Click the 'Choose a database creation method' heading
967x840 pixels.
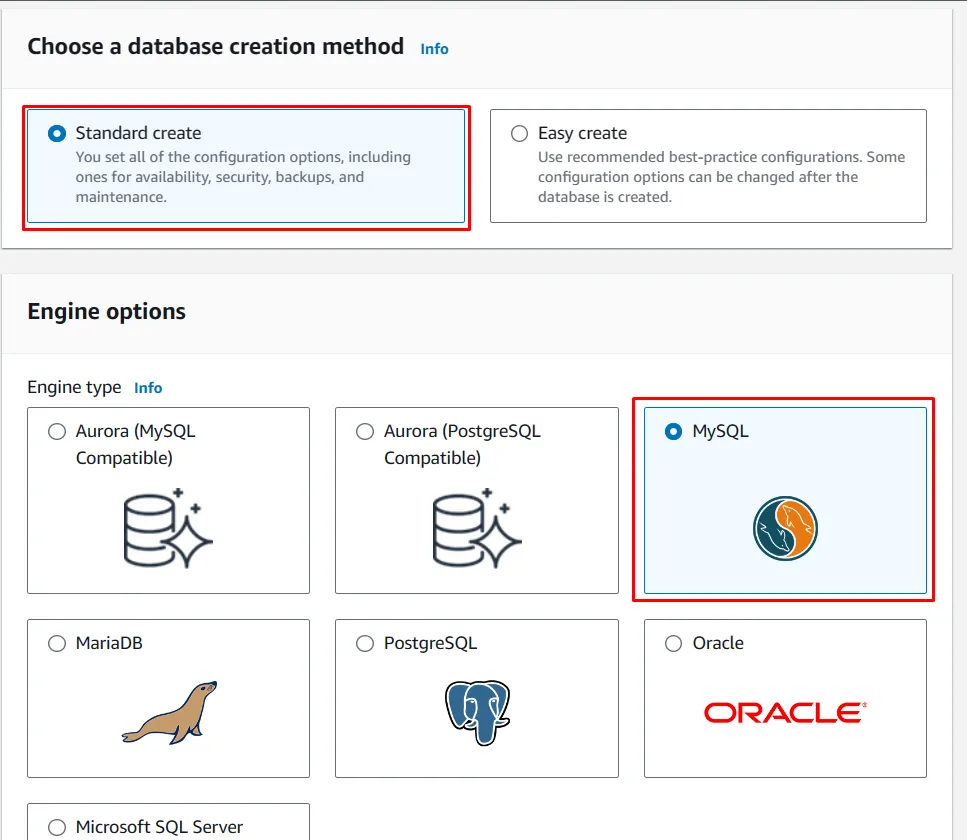(215, 46)
